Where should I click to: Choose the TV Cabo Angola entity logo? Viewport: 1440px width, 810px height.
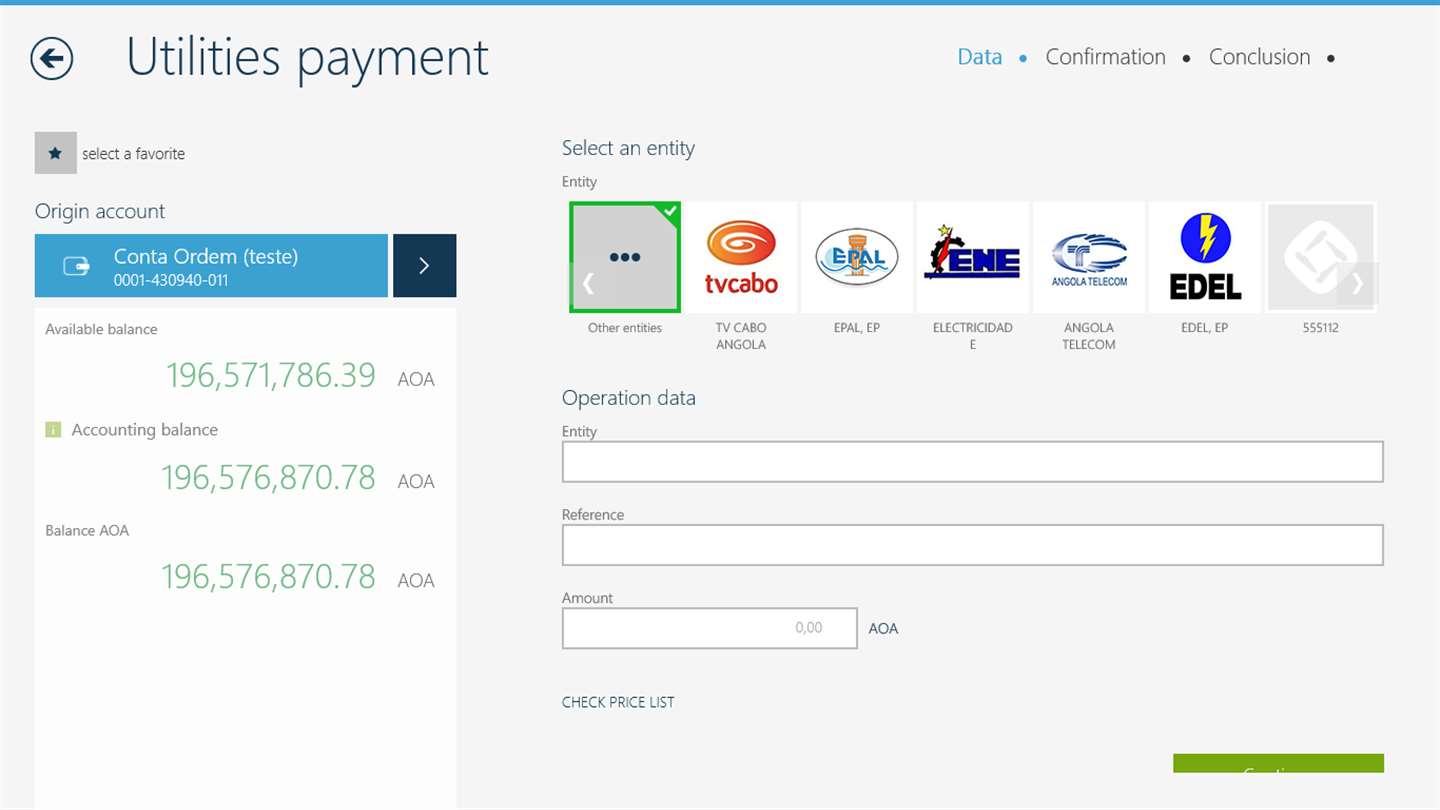741,257
